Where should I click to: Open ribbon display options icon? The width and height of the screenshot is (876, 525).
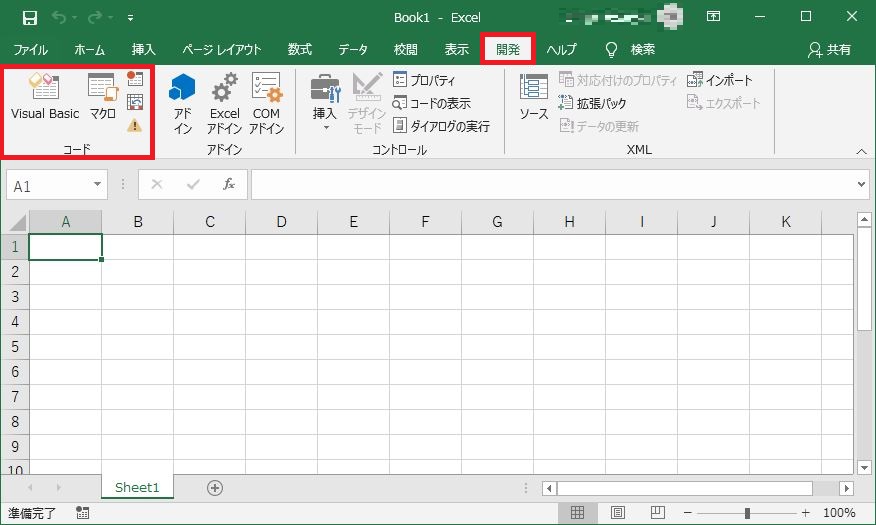713,16
